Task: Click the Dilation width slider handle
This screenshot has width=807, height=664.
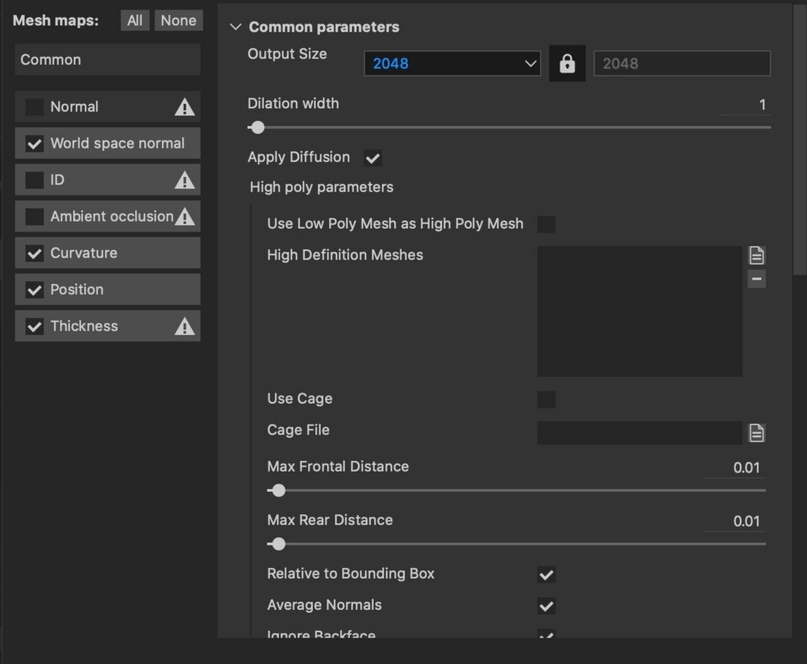Action: click(x=258, y=127)
